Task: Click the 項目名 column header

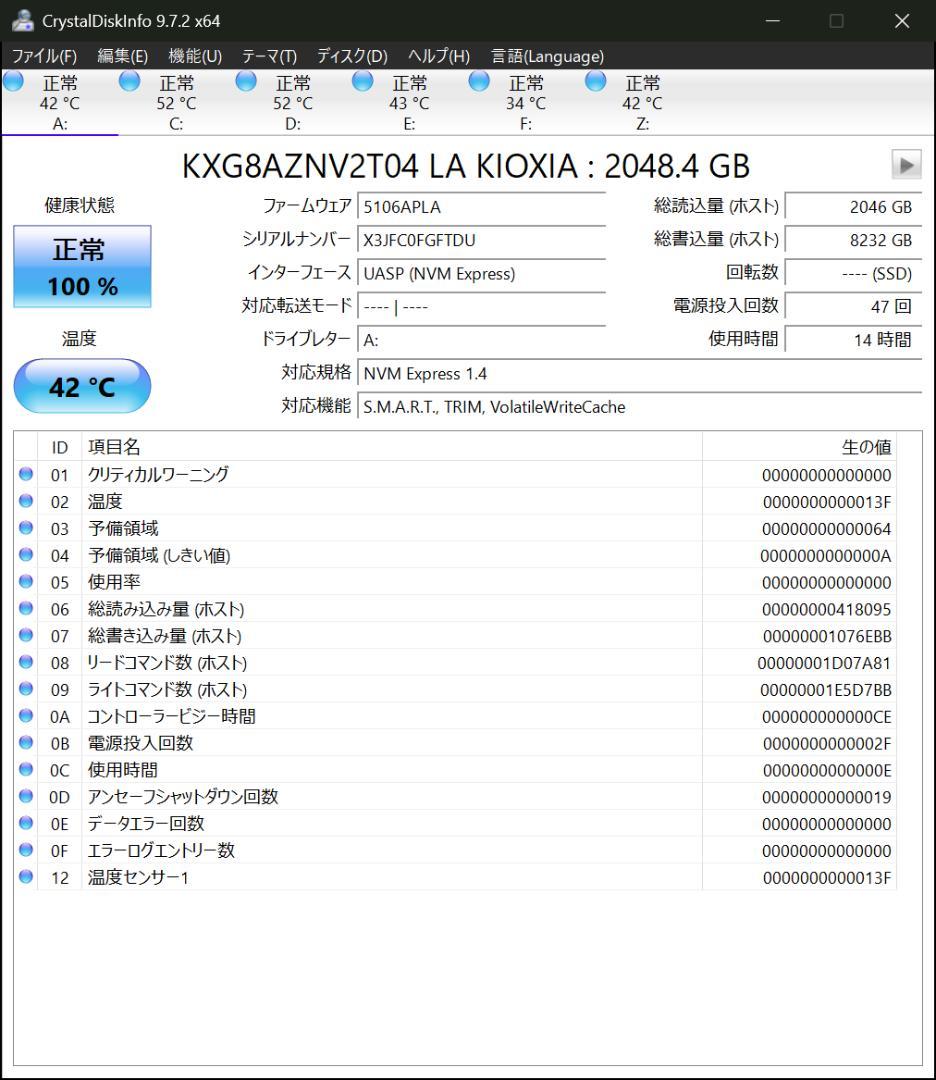Action: (392, 447)
